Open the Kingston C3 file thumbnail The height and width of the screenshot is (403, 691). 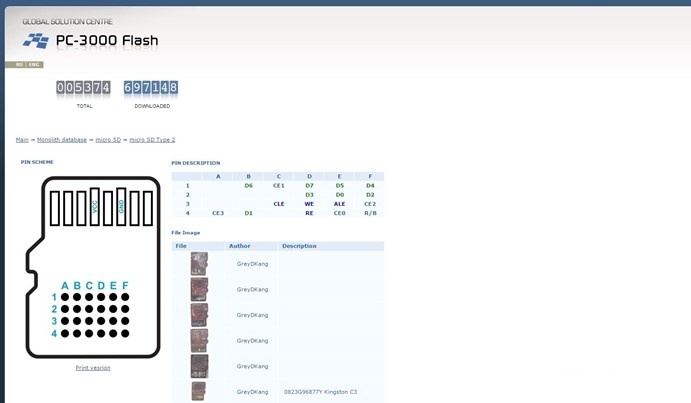pos(199,391)
